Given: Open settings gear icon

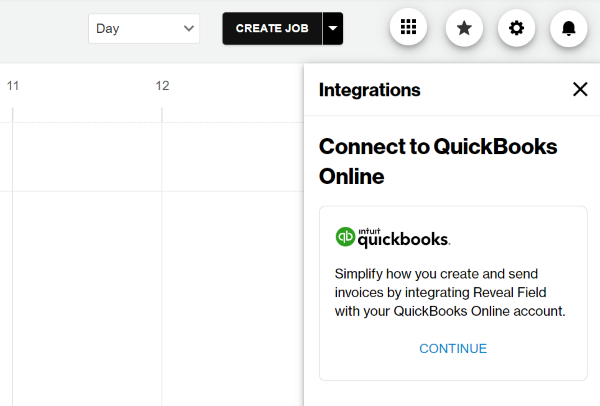Looking at the screenshot, I should [516, 28].
